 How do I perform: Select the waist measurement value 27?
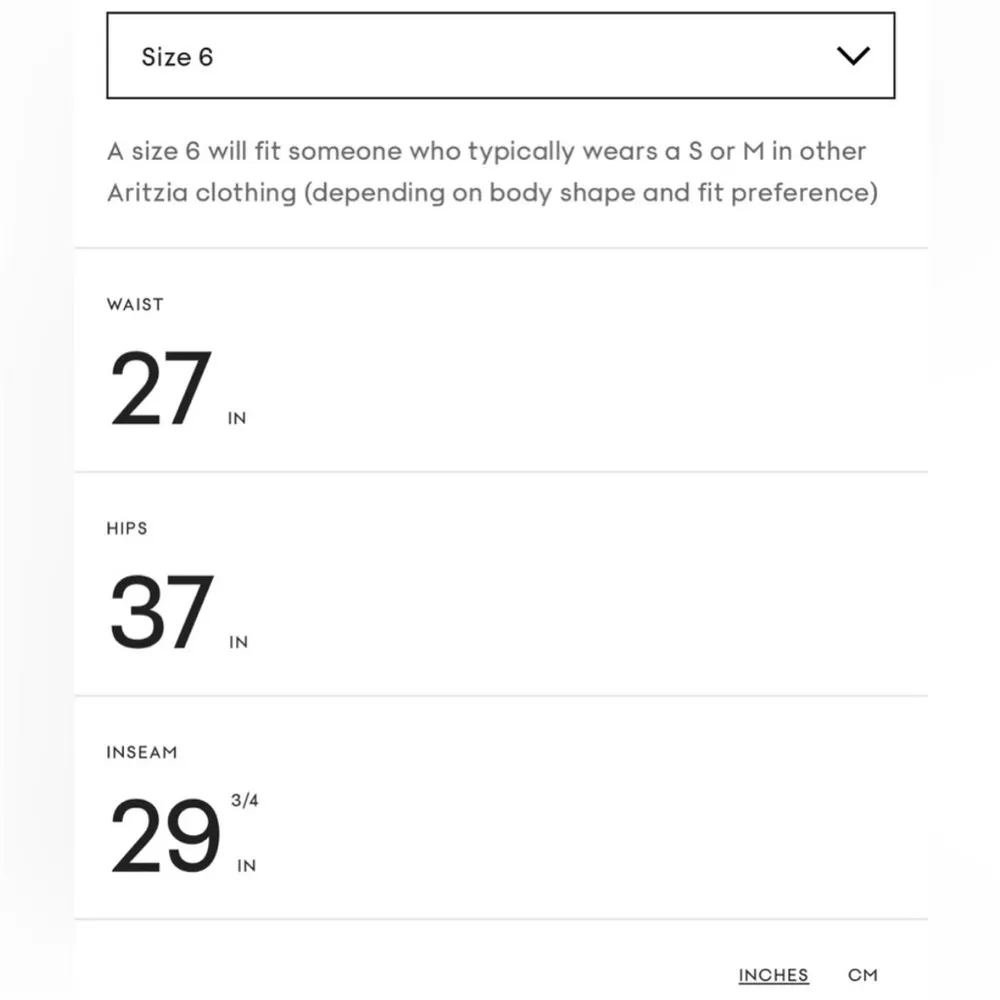160,390
